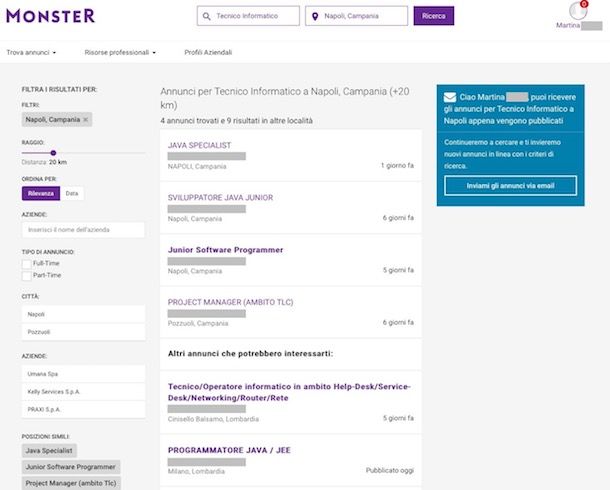This screenshot has height=490, width=610.
Task: Remove the Napoli, Campania filter tag
Action: coord(86,120)
